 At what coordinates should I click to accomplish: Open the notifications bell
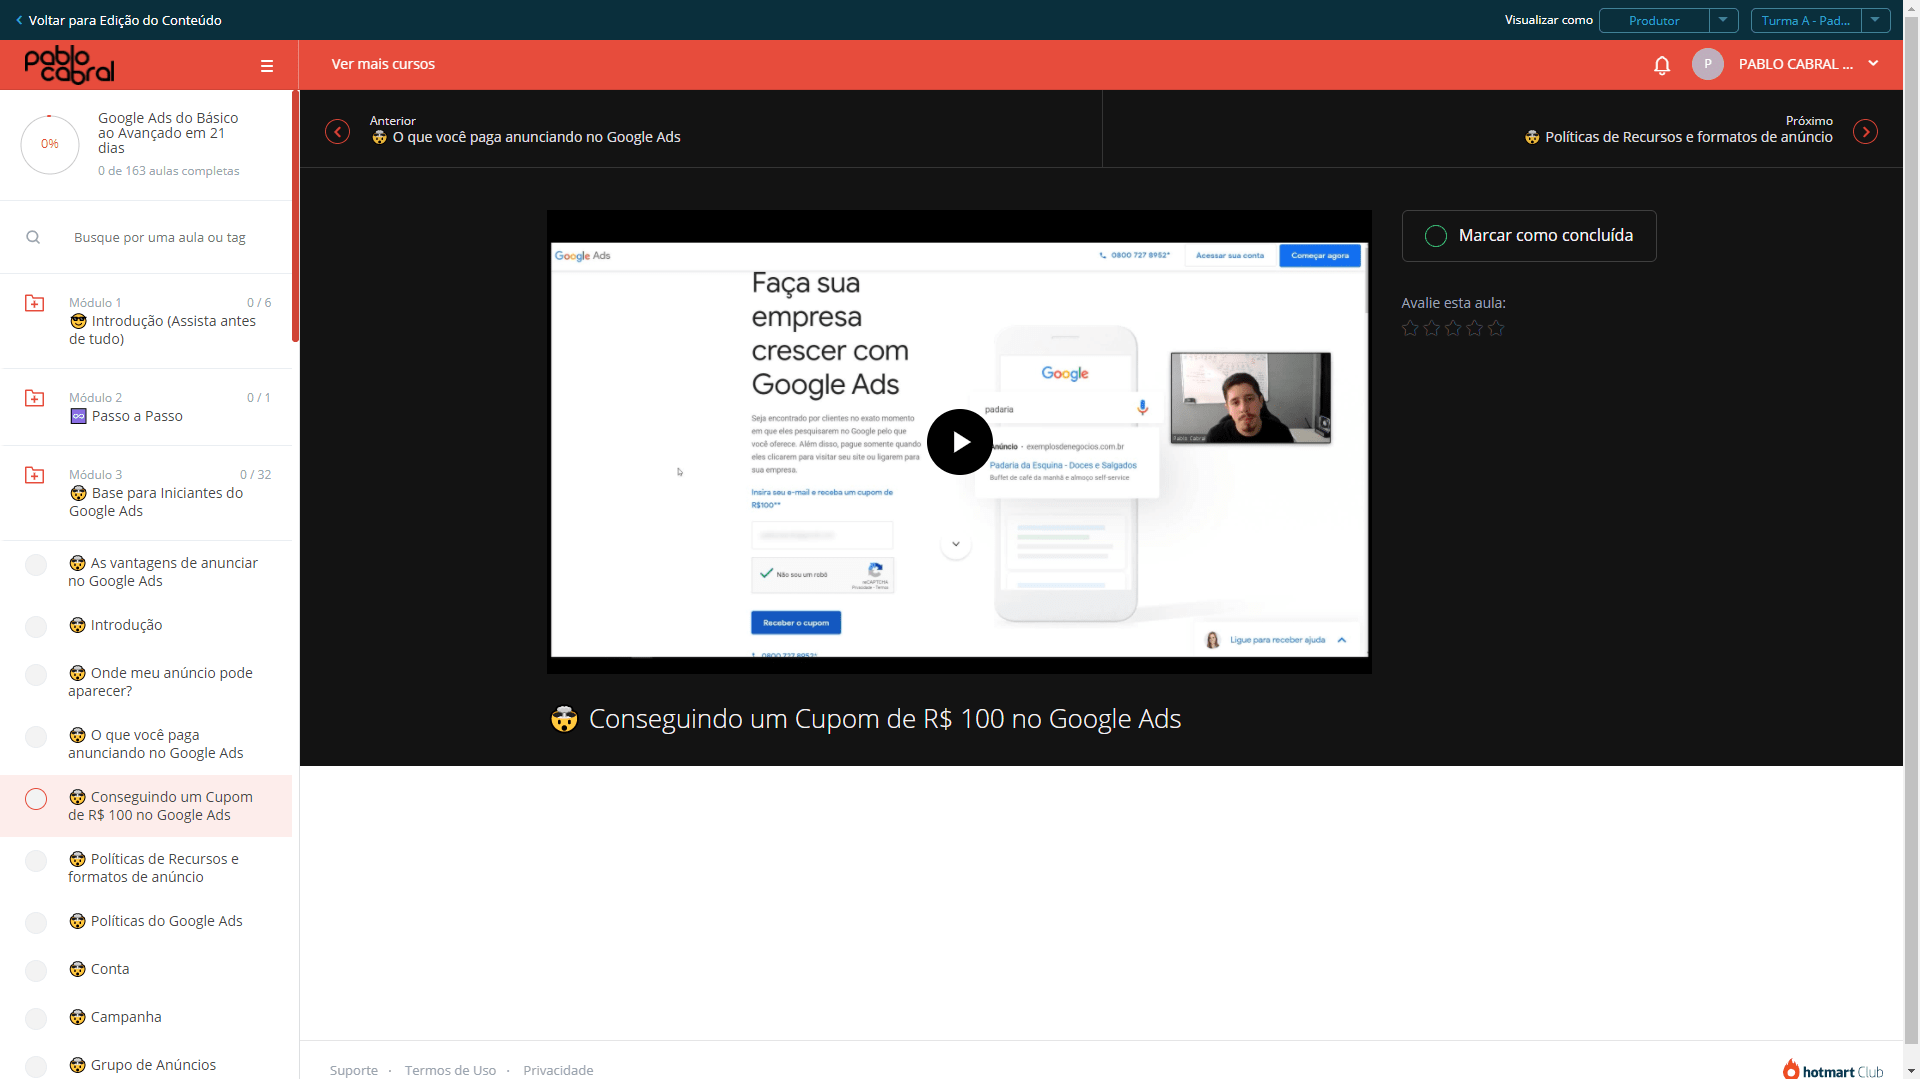(x=1662, y=65)
